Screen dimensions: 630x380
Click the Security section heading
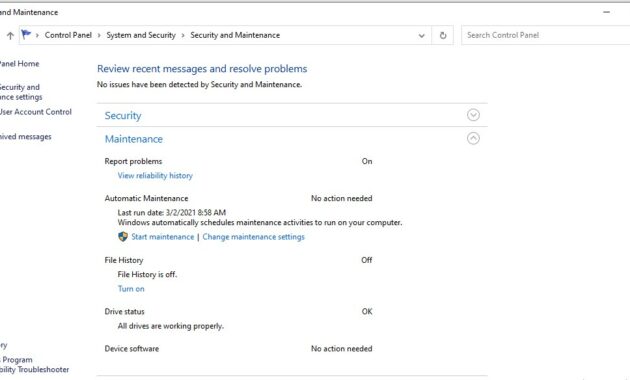pyautogui.click(x=123, y=115)
